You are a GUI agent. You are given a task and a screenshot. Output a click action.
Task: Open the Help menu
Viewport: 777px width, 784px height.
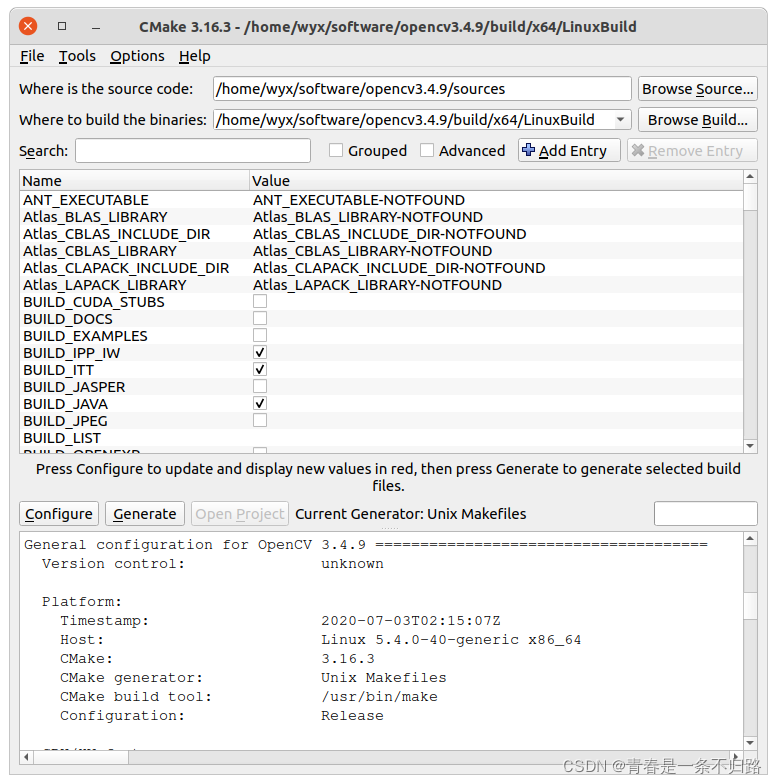pos(195,56)
